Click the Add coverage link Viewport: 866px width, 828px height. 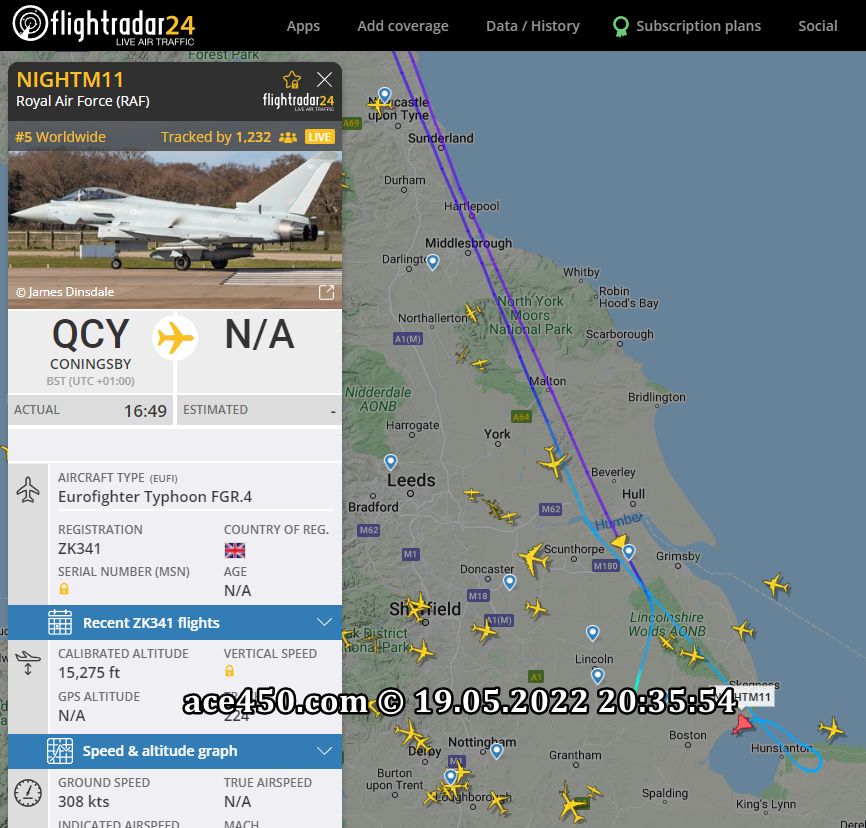403,26
